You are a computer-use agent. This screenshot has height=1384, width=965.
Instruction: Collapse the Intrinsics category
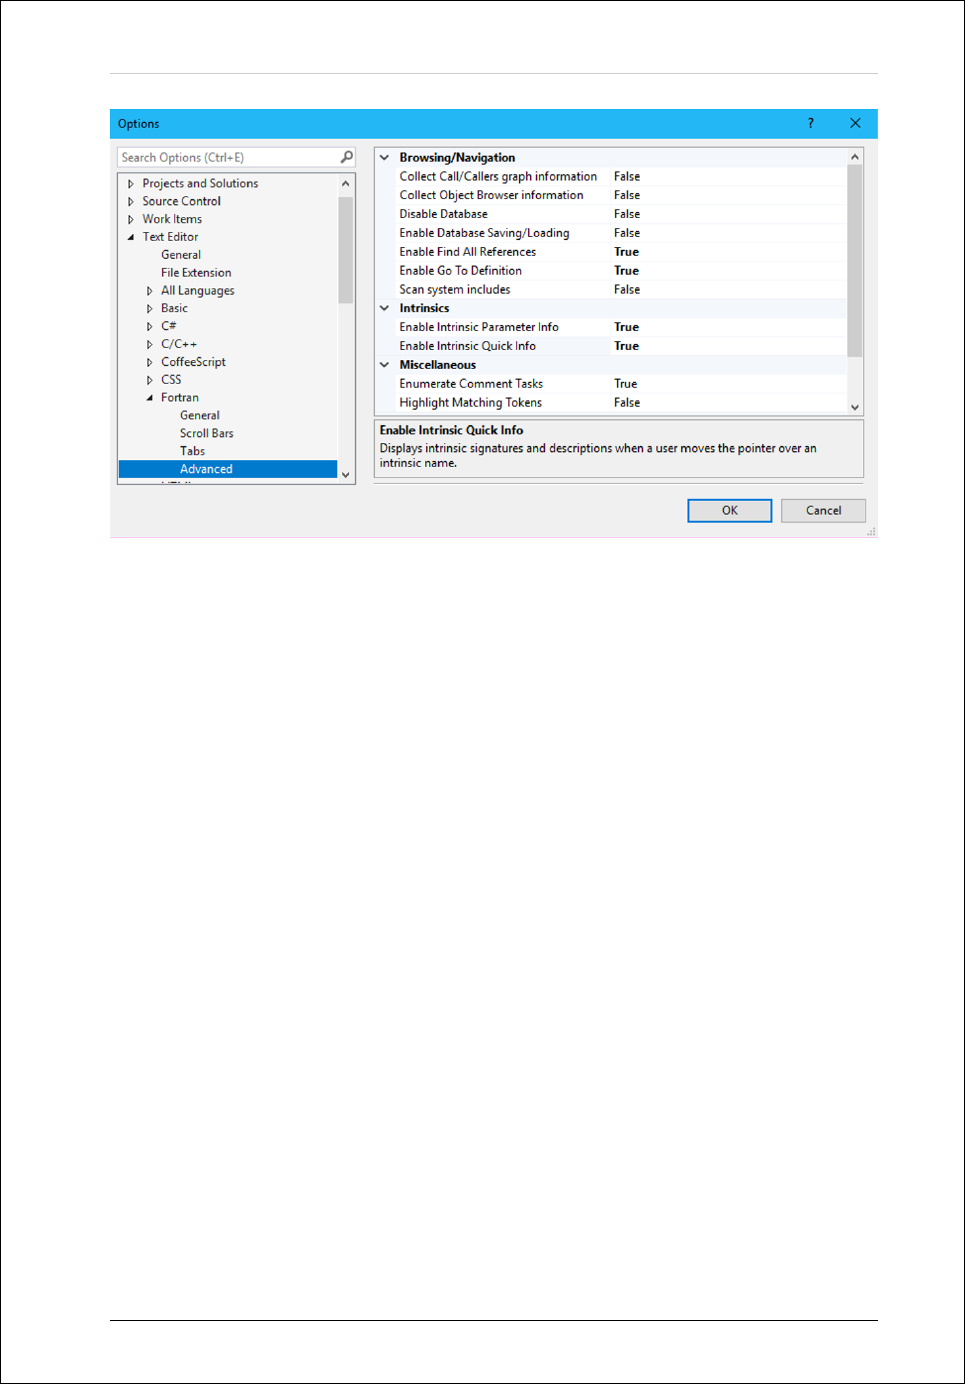(384, 308)
